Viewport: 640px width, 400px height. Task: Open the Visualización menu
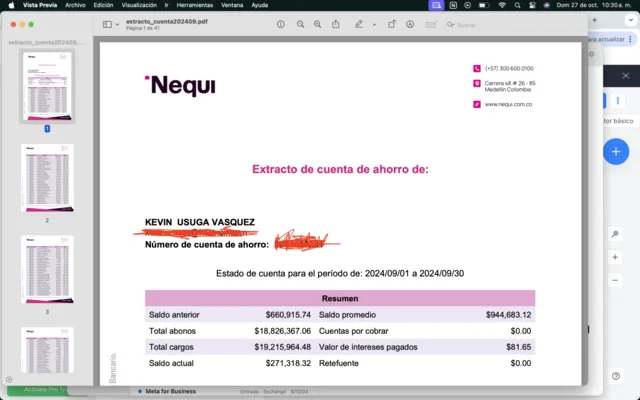(x=139, y=5)
